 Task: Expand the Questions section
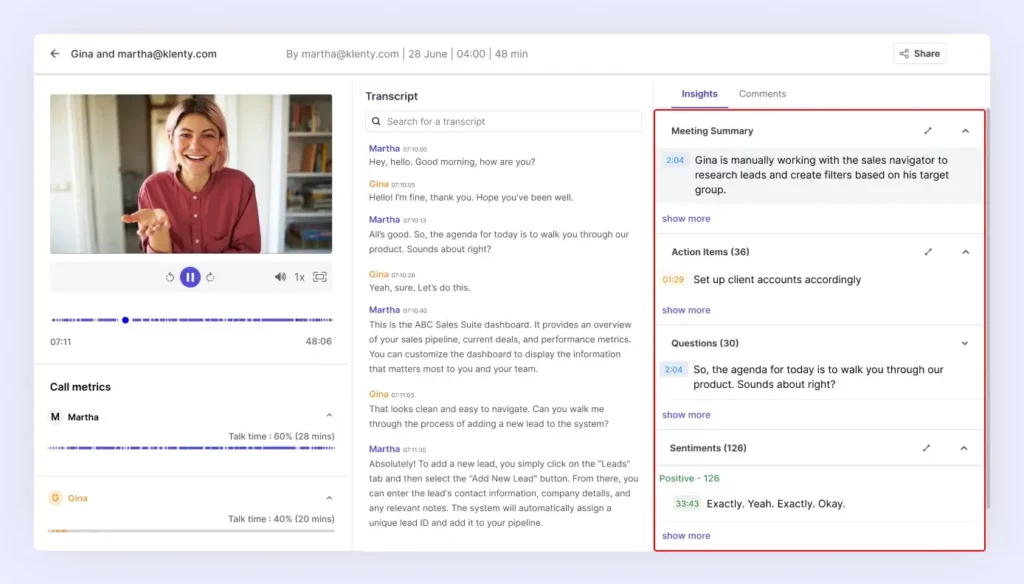[x=965, y=342]
